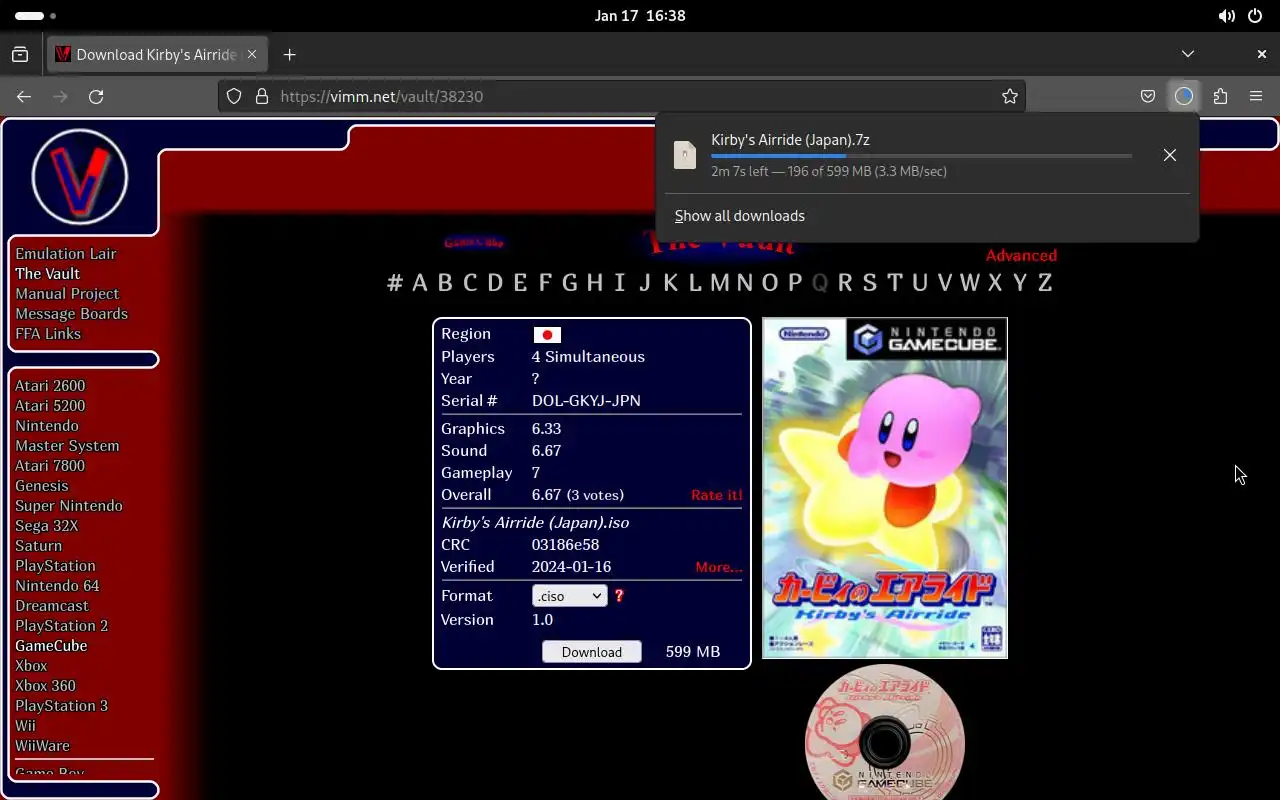Open the WiiWare system link
Image resolution: width=1280 pixels, height=800 pixels.
coord(42,746)
